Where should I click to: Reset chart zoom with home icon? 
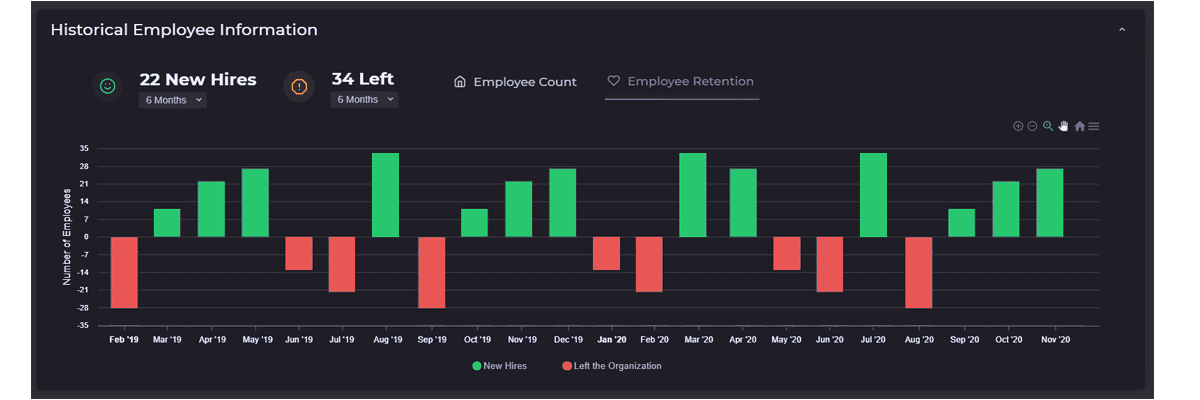click(x=1080, y=126)
